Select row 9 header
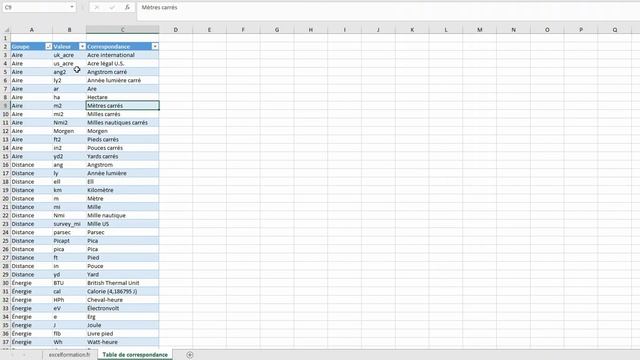Image resolution: width=640 pixels, height=360 pixels. 5,106
